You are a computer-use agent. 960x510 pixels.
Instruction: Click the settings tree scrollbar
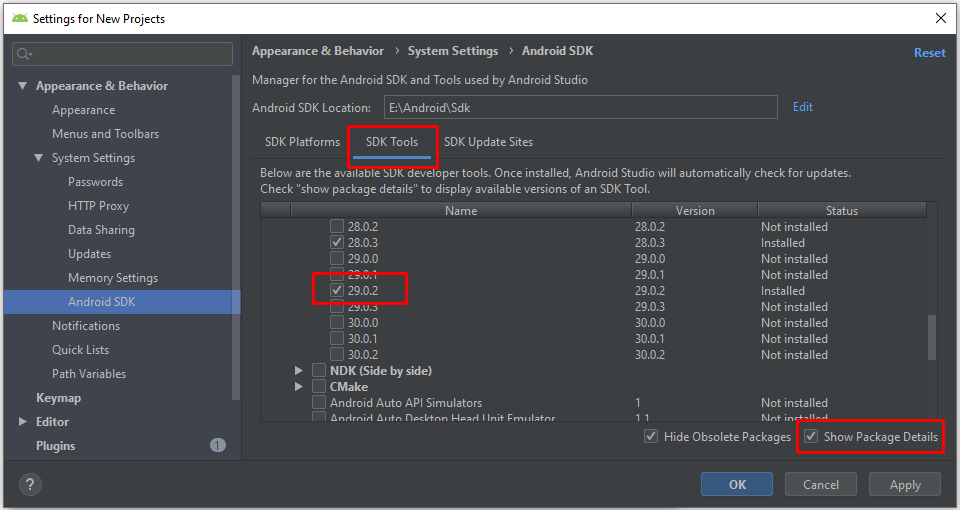point(236,238)
